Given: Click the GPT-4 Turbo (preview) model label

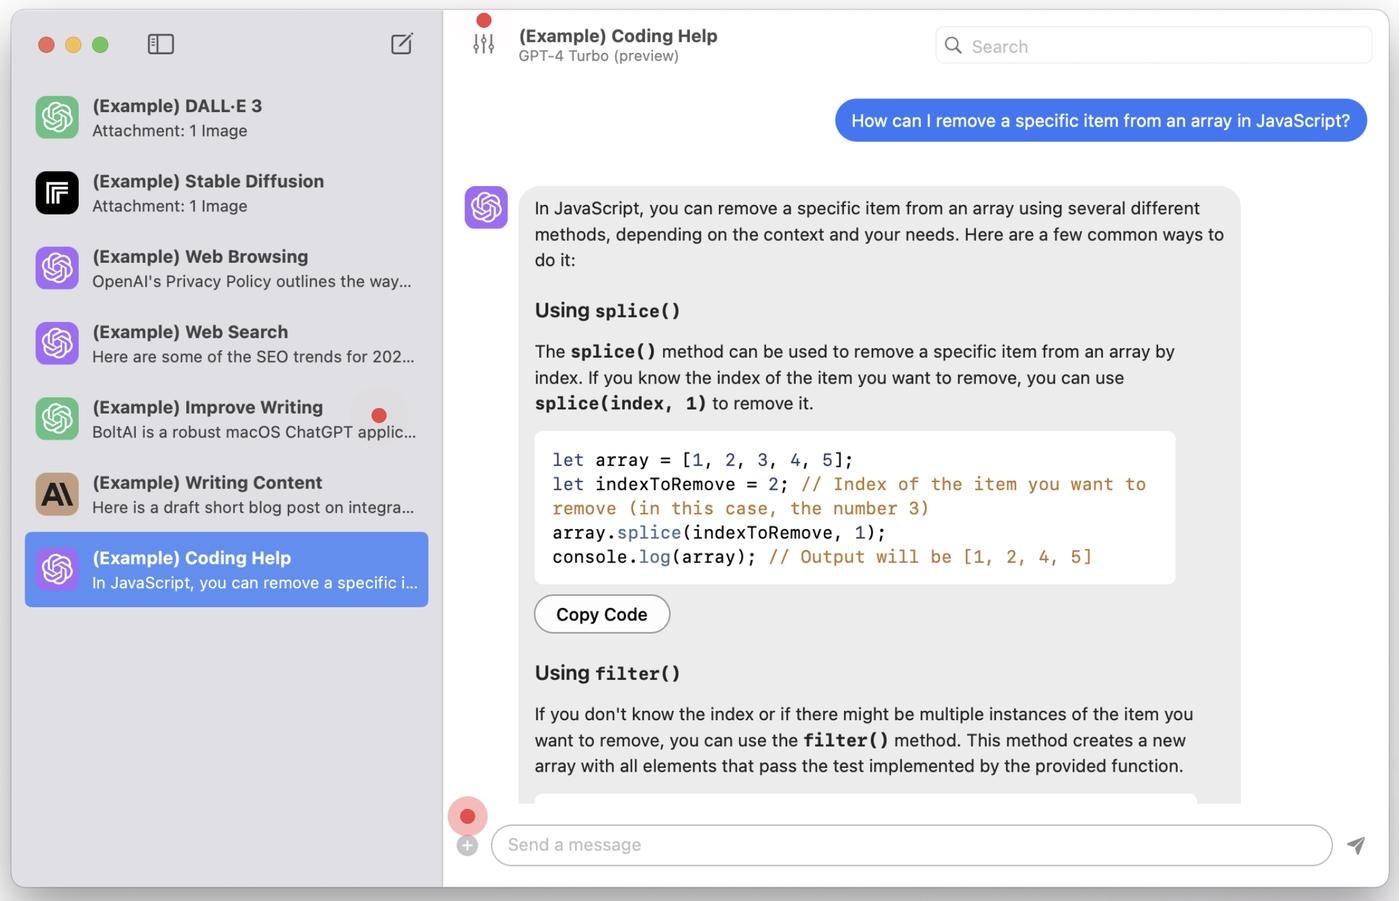Looking at the screenshot, I should (598, 56).
